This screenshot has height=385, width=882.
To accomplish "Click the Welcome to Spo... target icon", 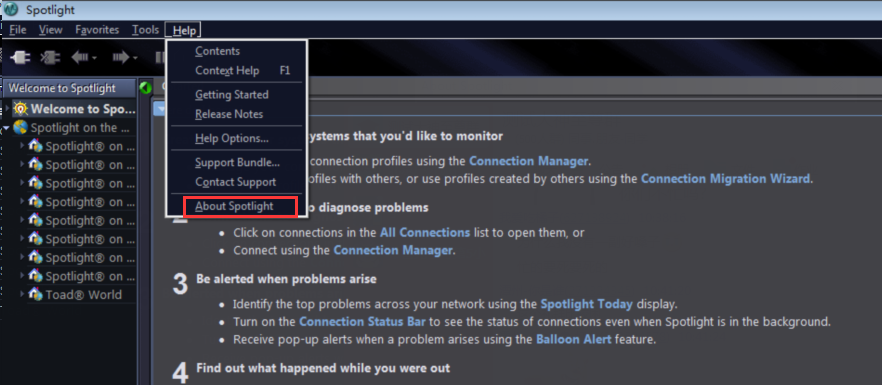I will click(21, 109).
